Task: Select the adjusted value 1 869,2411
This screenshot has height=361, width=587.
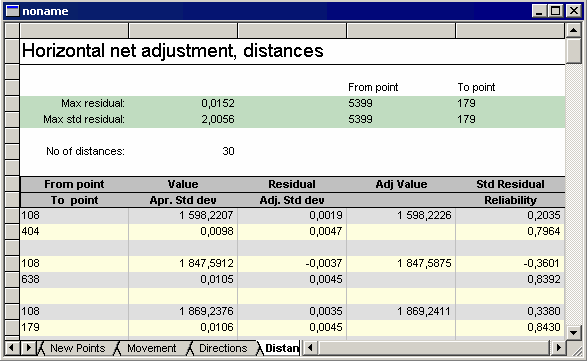Action: (401, 311)
